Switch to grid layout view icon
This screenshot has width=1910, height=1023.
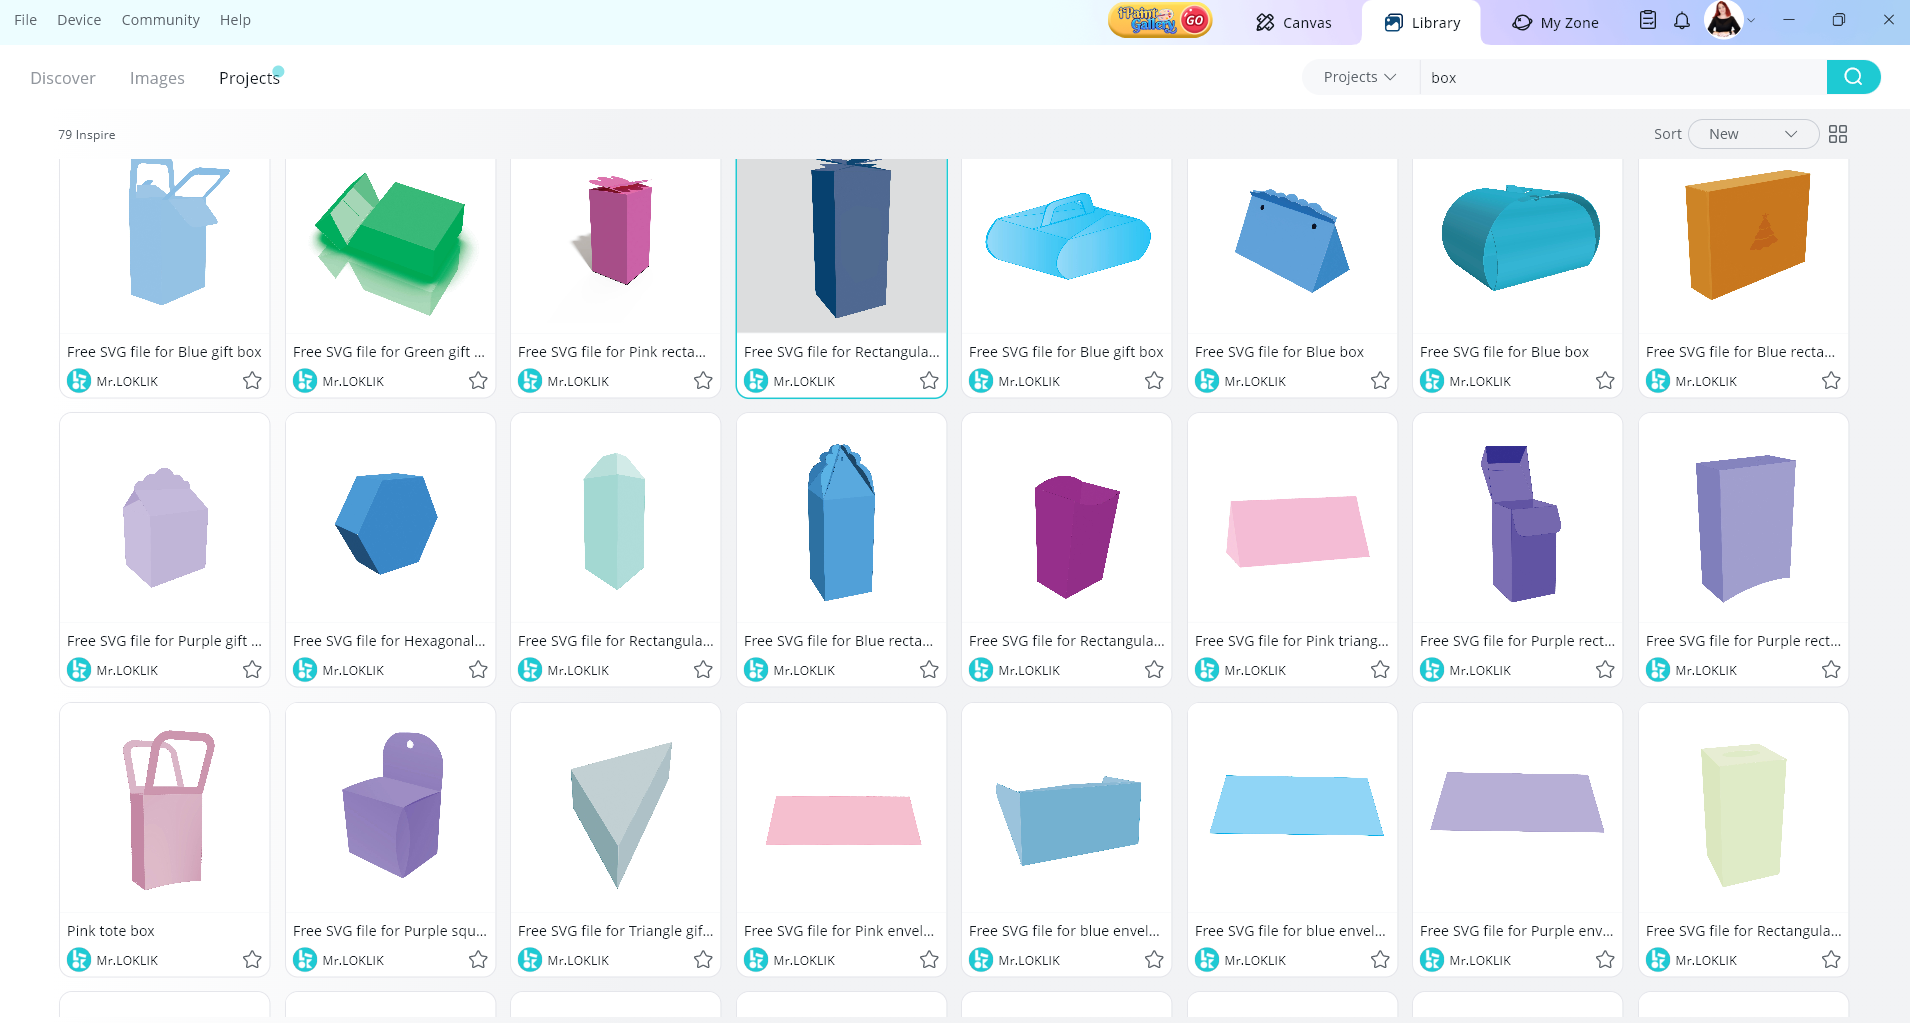click(1837, 134)
